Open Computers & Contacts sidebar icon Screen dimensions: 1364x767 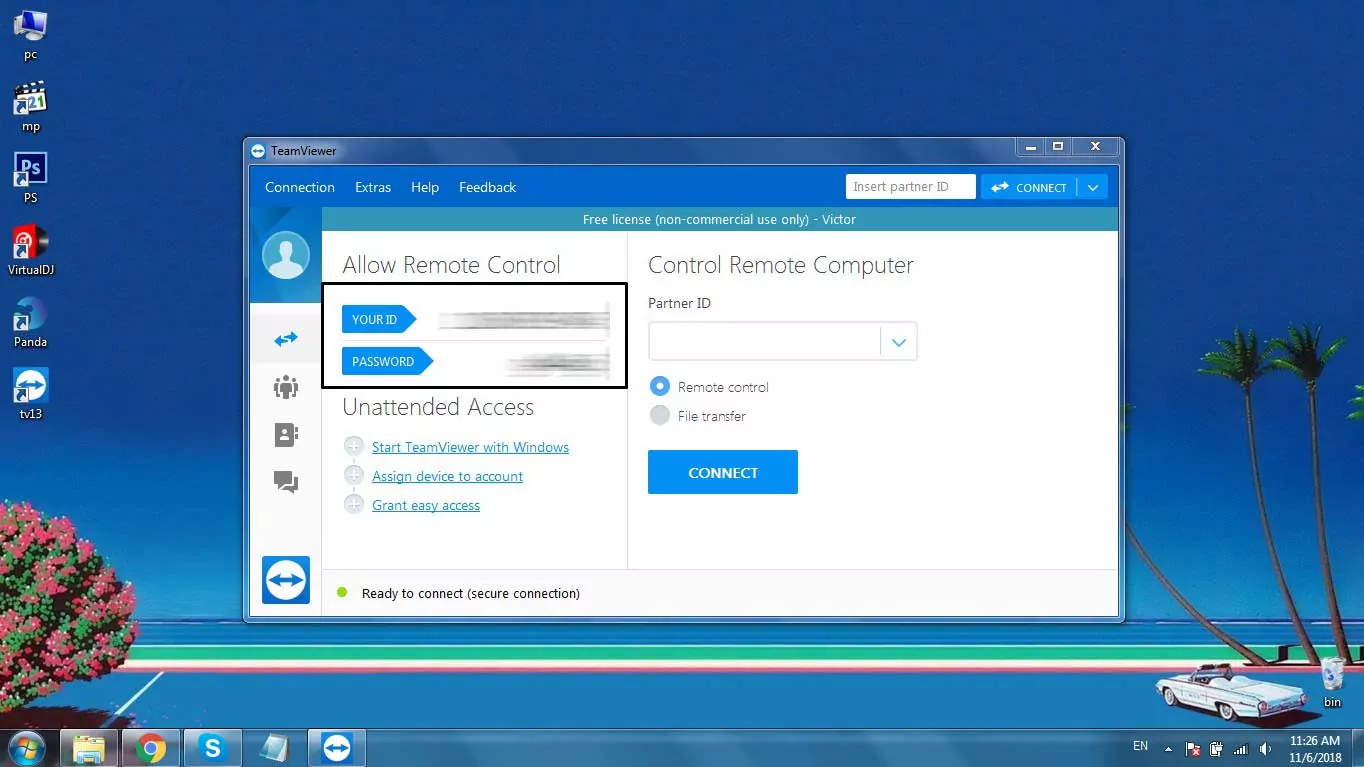[x=286, y=435]
